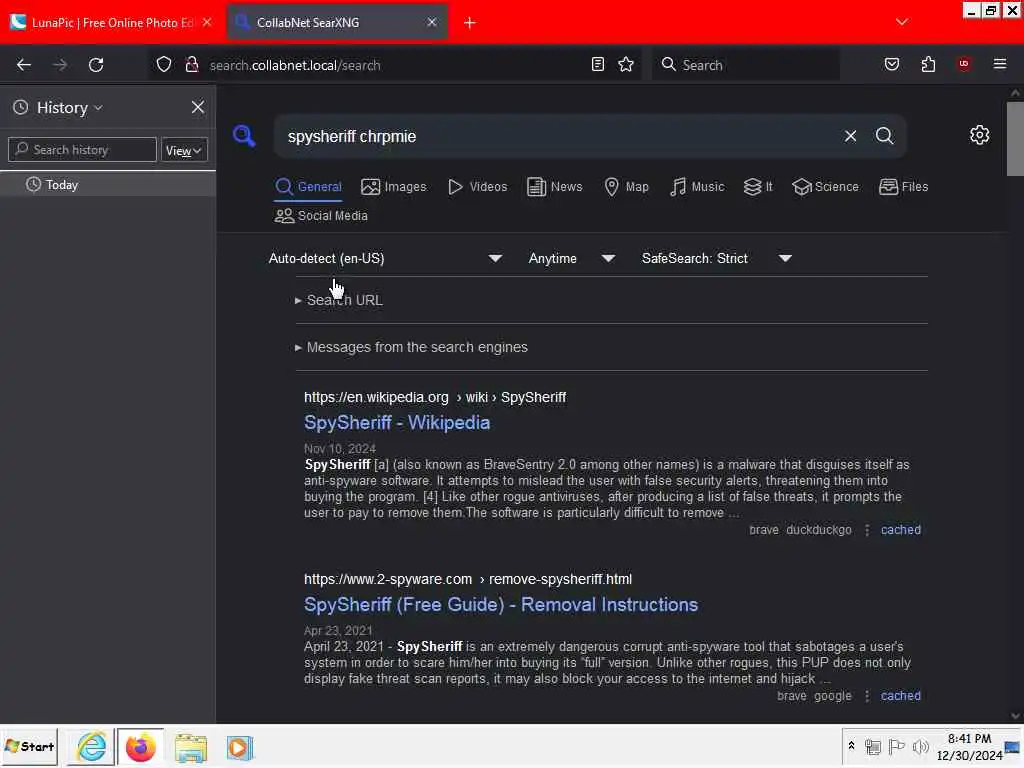Show hidden system tray icons
This screenshot has height=768, width=1024.
[852, 745]
